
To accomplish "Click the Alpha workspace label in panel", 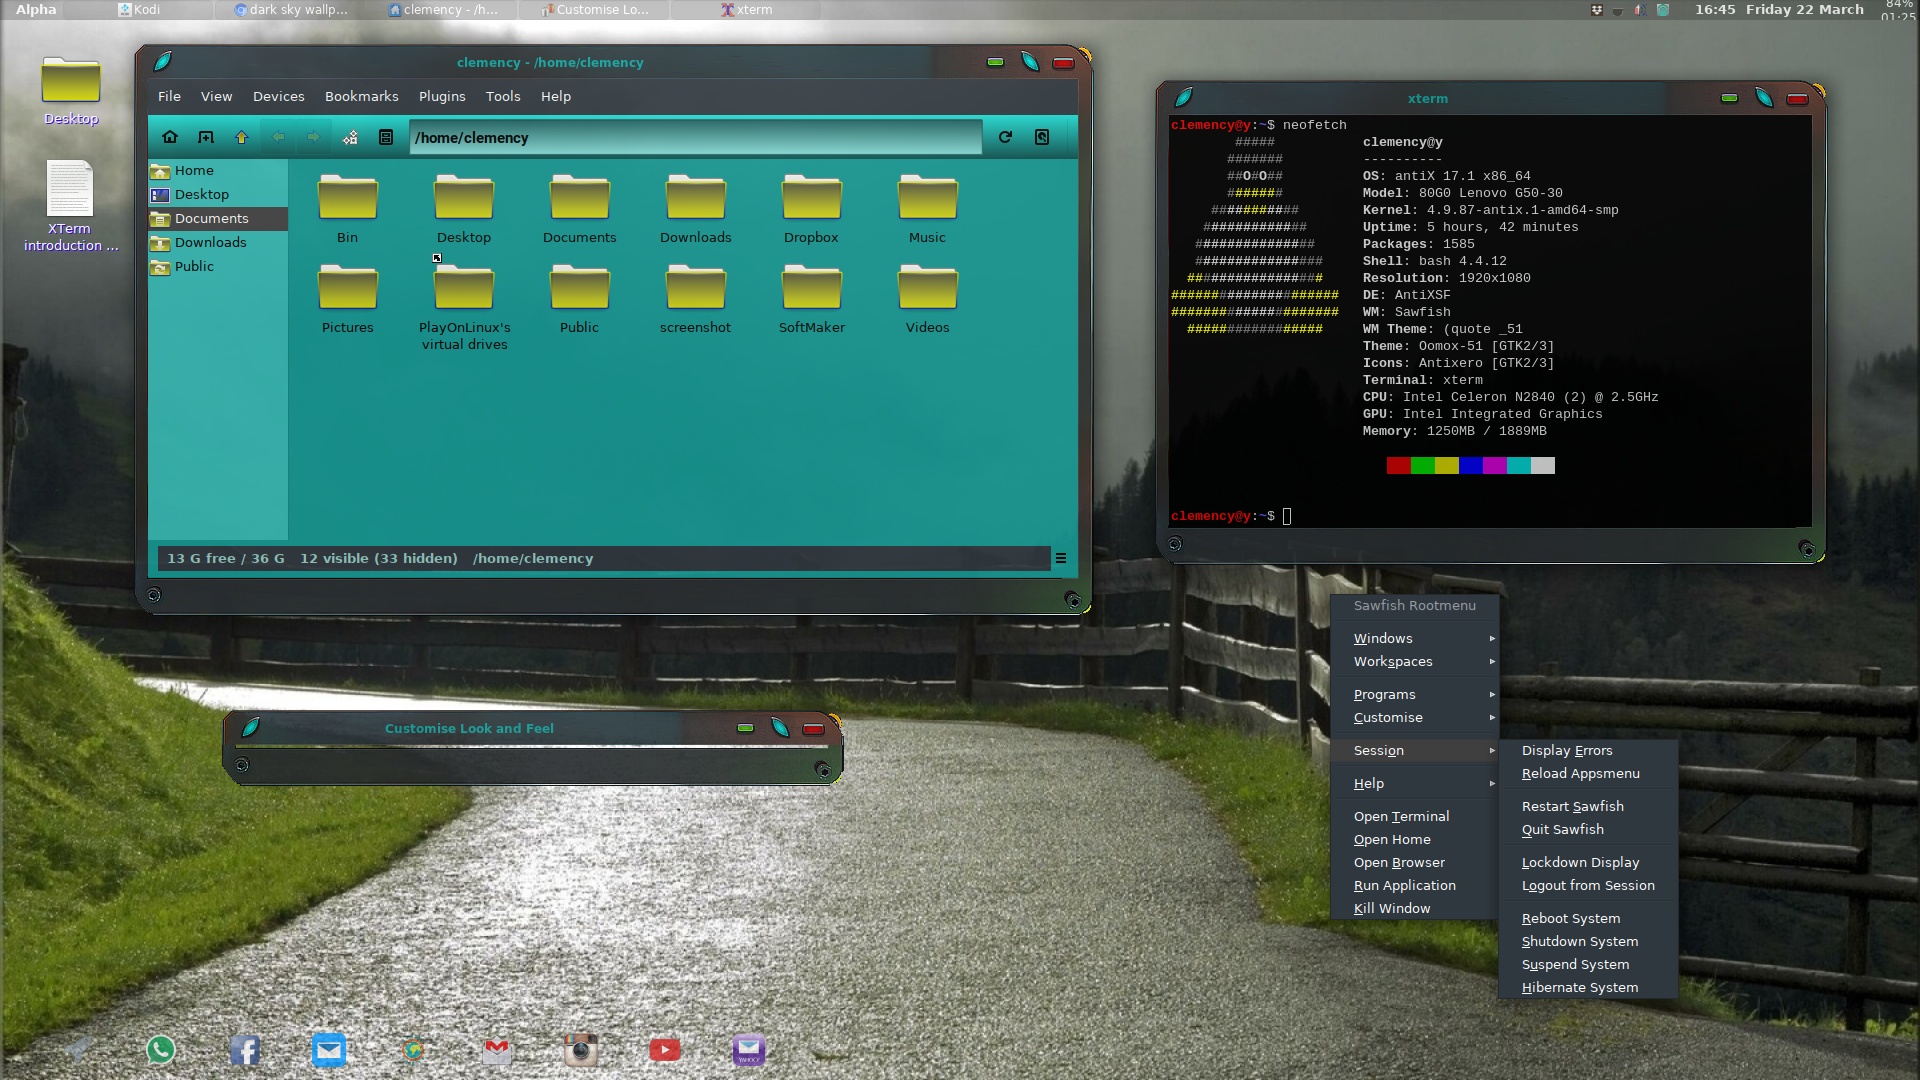I will tap(36, 10).
